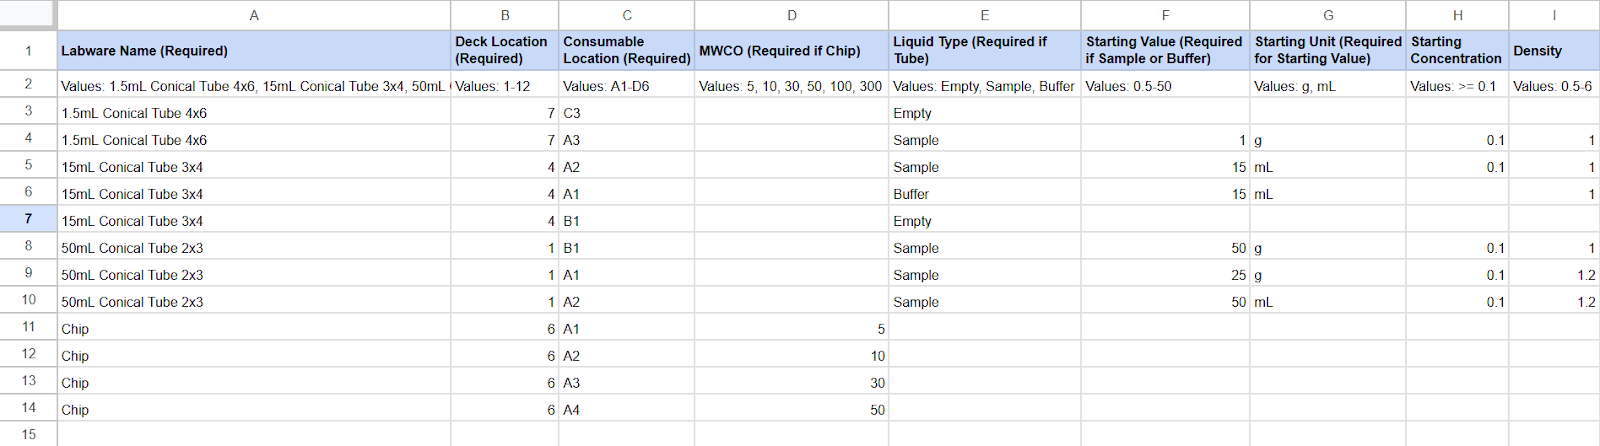
Task: Select row 11 header number
Action: 28,327
